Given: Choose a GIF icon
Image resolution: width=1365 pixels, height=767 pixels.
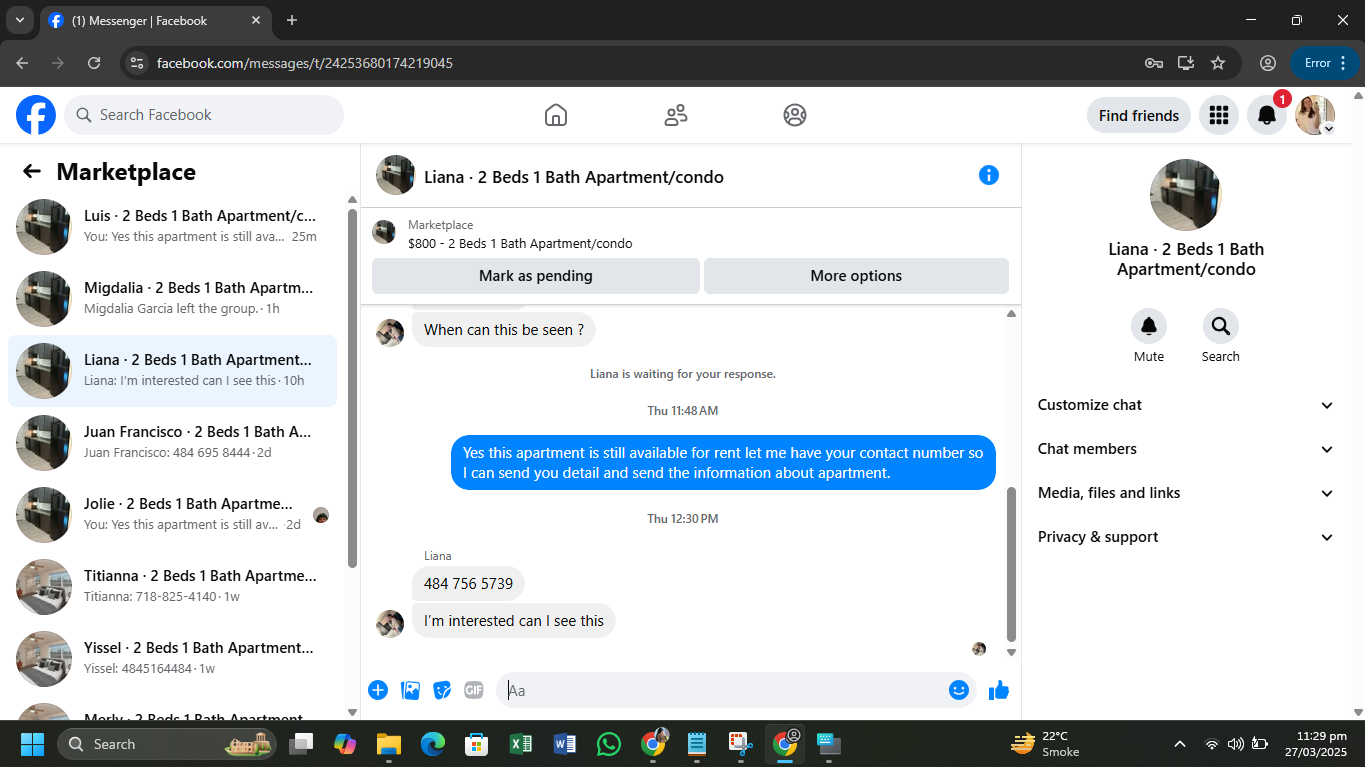Looking at the screenshot, I should click(474, 690).
